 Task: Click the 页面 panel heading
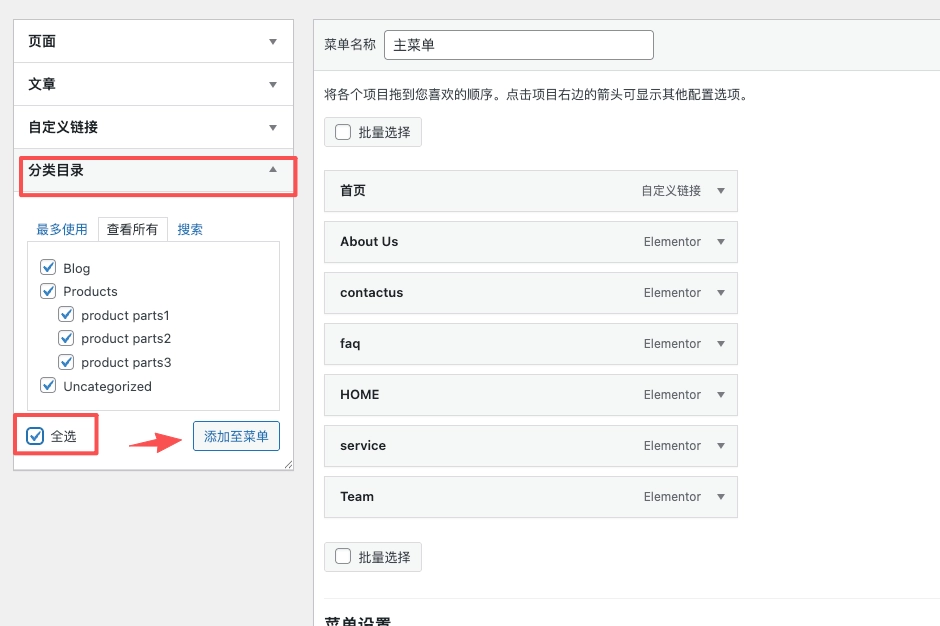[x=42, y=41]
